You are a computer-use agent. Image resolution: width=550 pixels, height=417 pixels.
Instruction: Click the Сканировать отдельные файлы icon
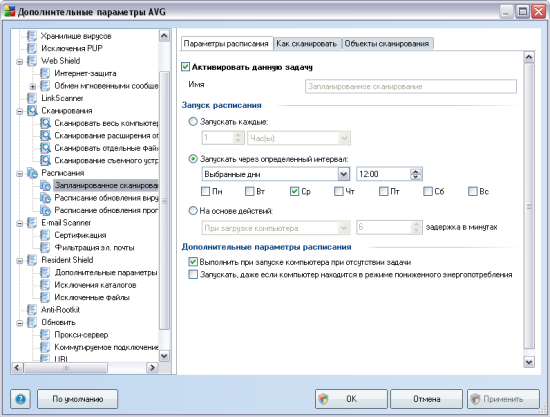pyautogui.click(x=45, y=148)
